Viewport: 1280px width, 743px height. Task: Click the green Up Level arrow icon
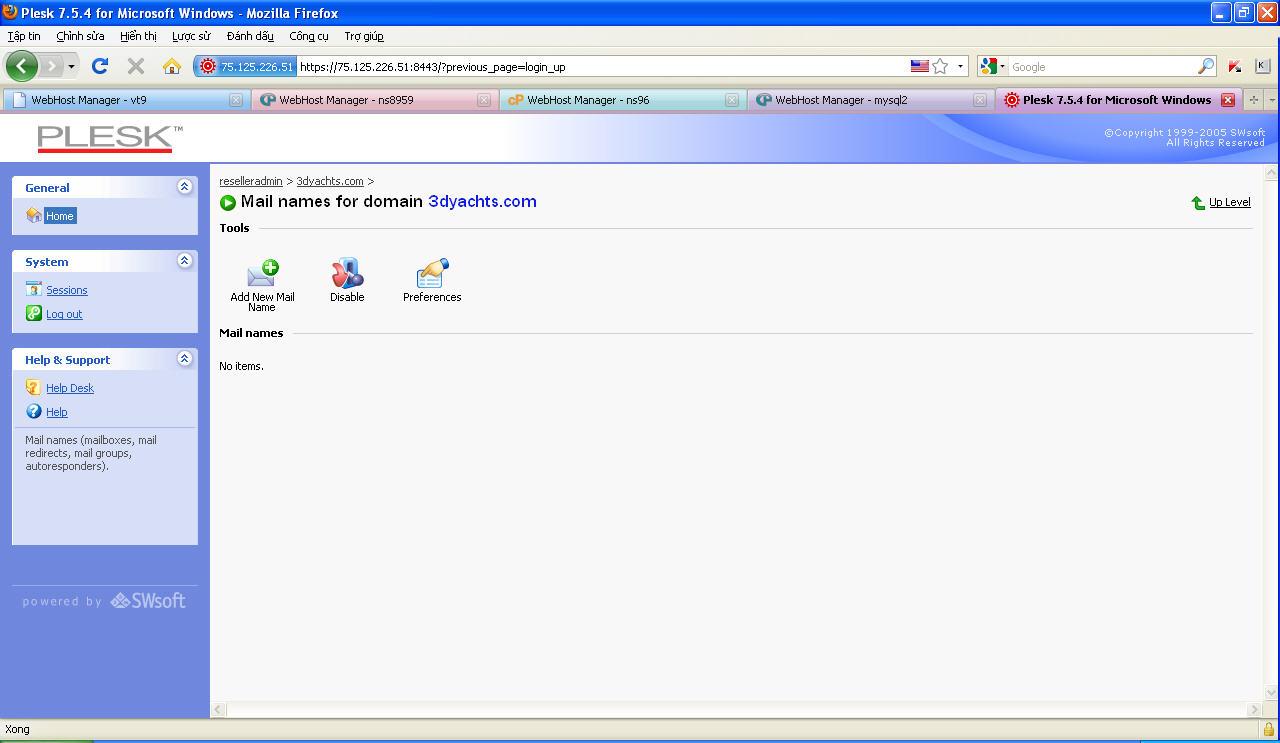coord(1198,202)
